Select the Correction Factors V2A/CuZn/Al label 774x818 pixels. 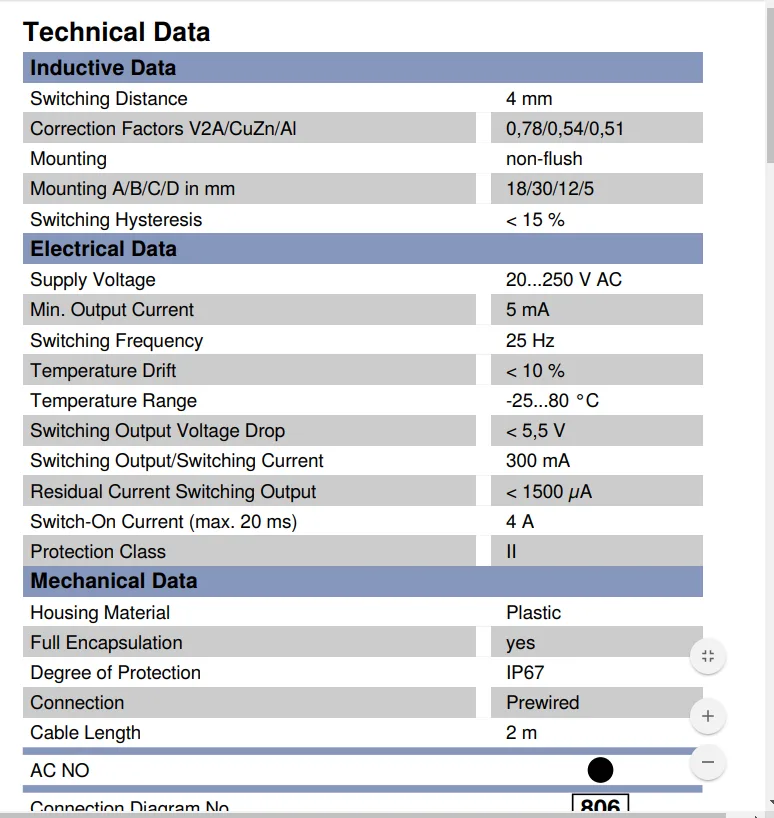pos(163,129)
